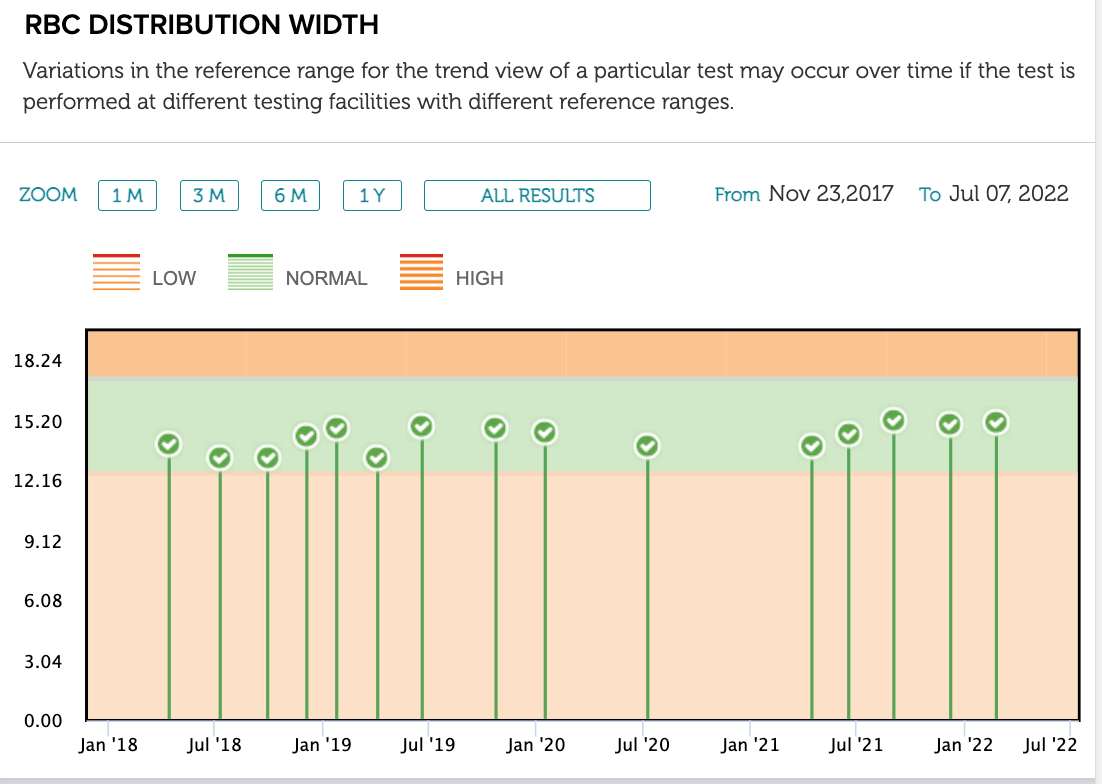This screenshot has width=1102, height=784.
Task: Switch the zoom to 1 Y
Action: tap(372, 195)
